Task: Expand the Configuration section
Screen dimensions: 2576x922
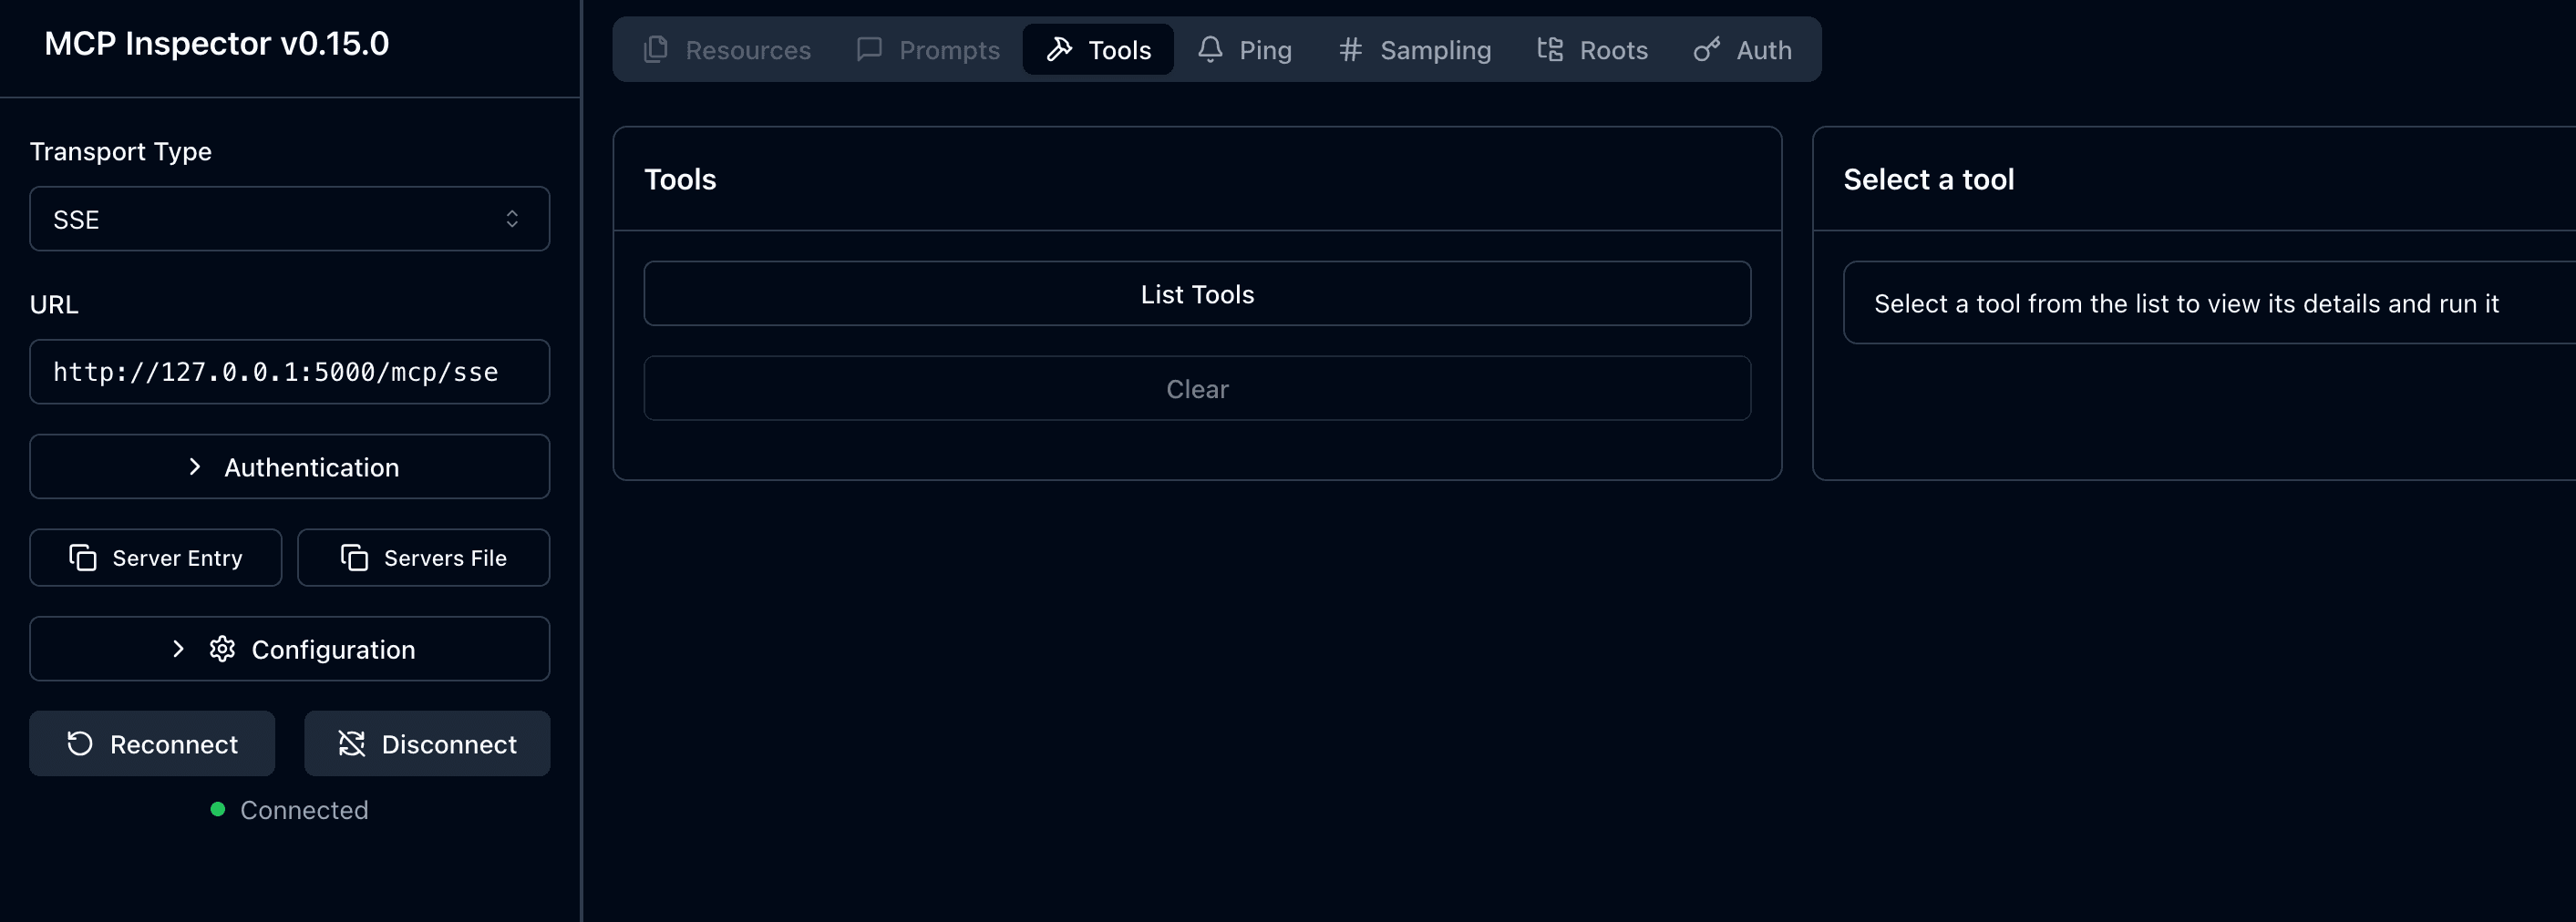Action: [290, 649]
